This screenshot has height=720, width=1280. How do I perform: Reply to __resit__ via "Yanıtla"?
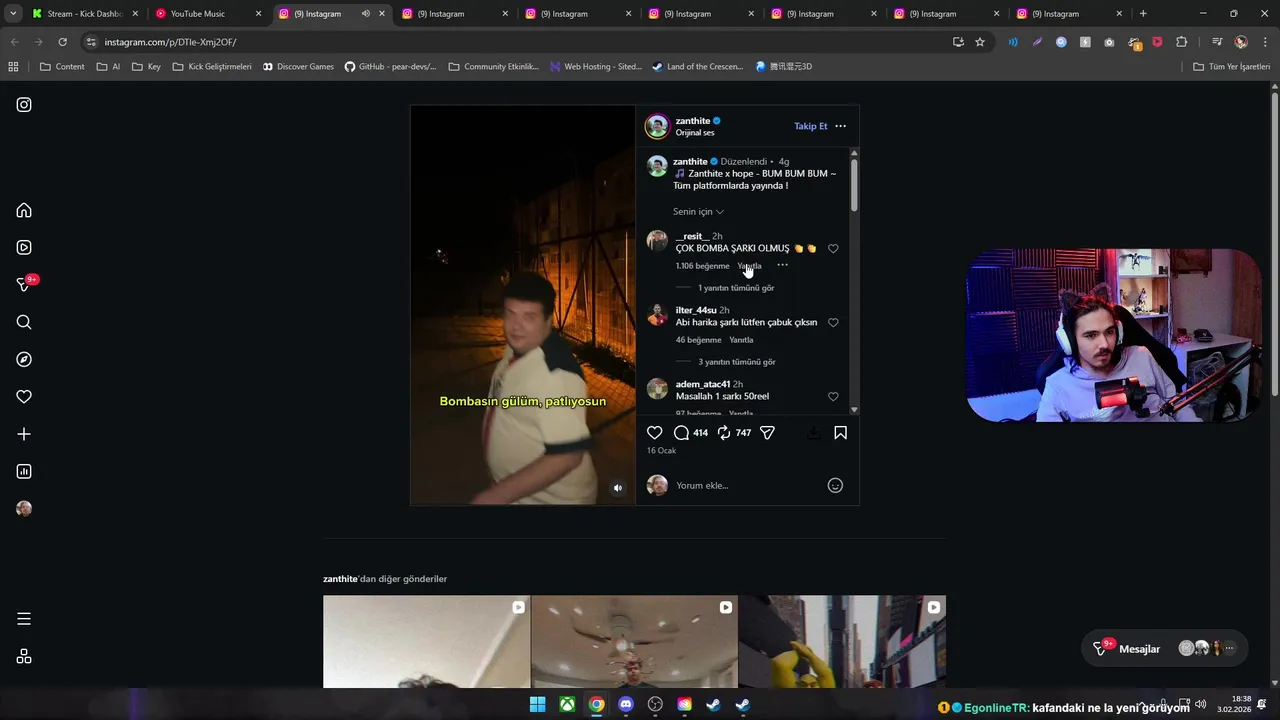[749, 266]
